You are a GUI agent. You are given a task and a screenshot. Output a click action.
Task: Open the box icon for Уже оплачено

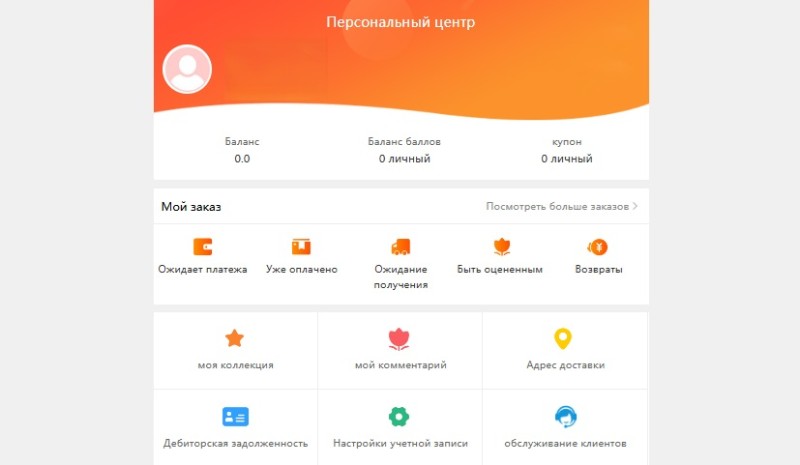[301, 247]
